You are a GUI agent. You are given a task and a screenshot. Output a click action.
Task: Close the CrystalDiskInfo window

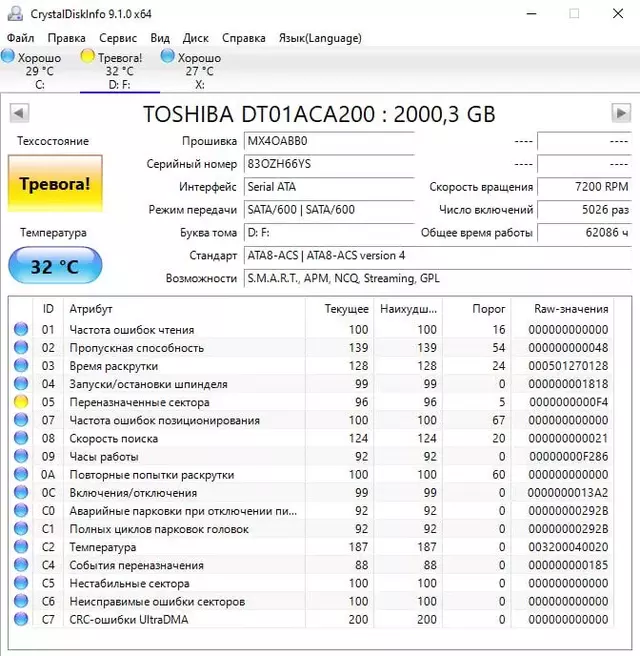tap(618, 13)
